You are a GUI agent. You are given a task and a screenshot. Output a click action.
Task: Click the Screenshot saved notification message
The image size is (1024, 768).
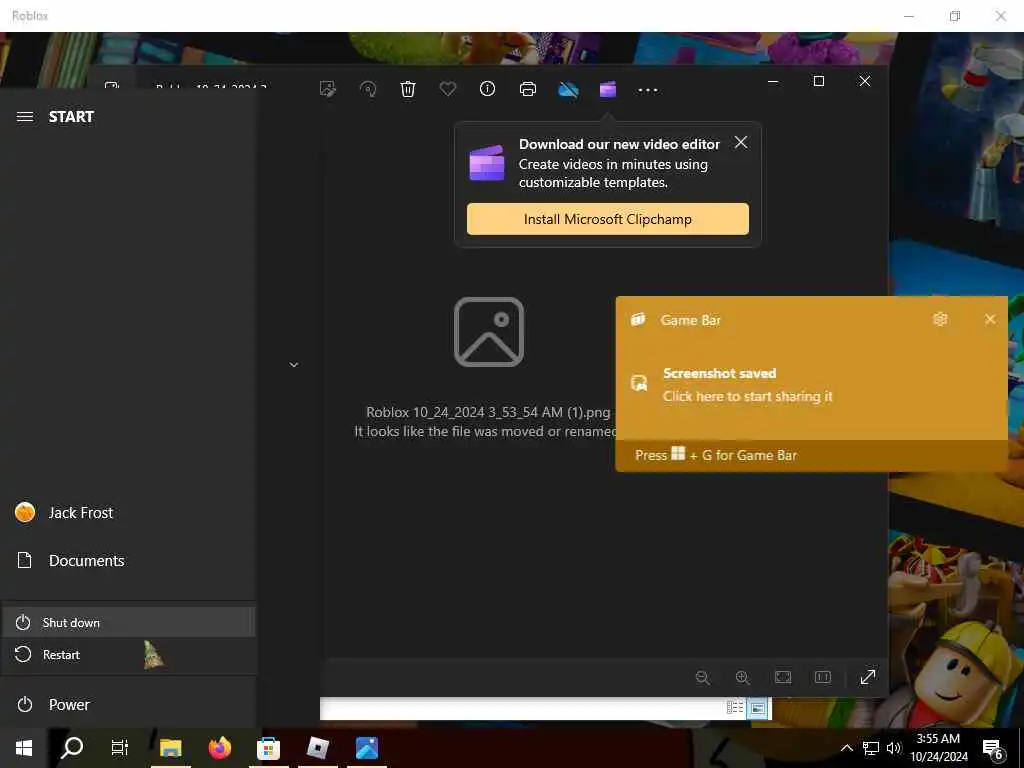(x=748, y=385)
